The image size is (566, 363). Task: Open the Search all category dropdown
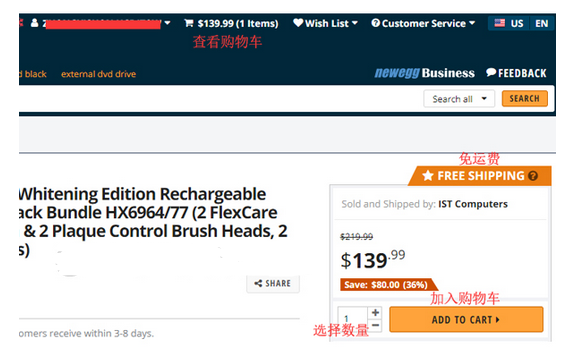459,99
